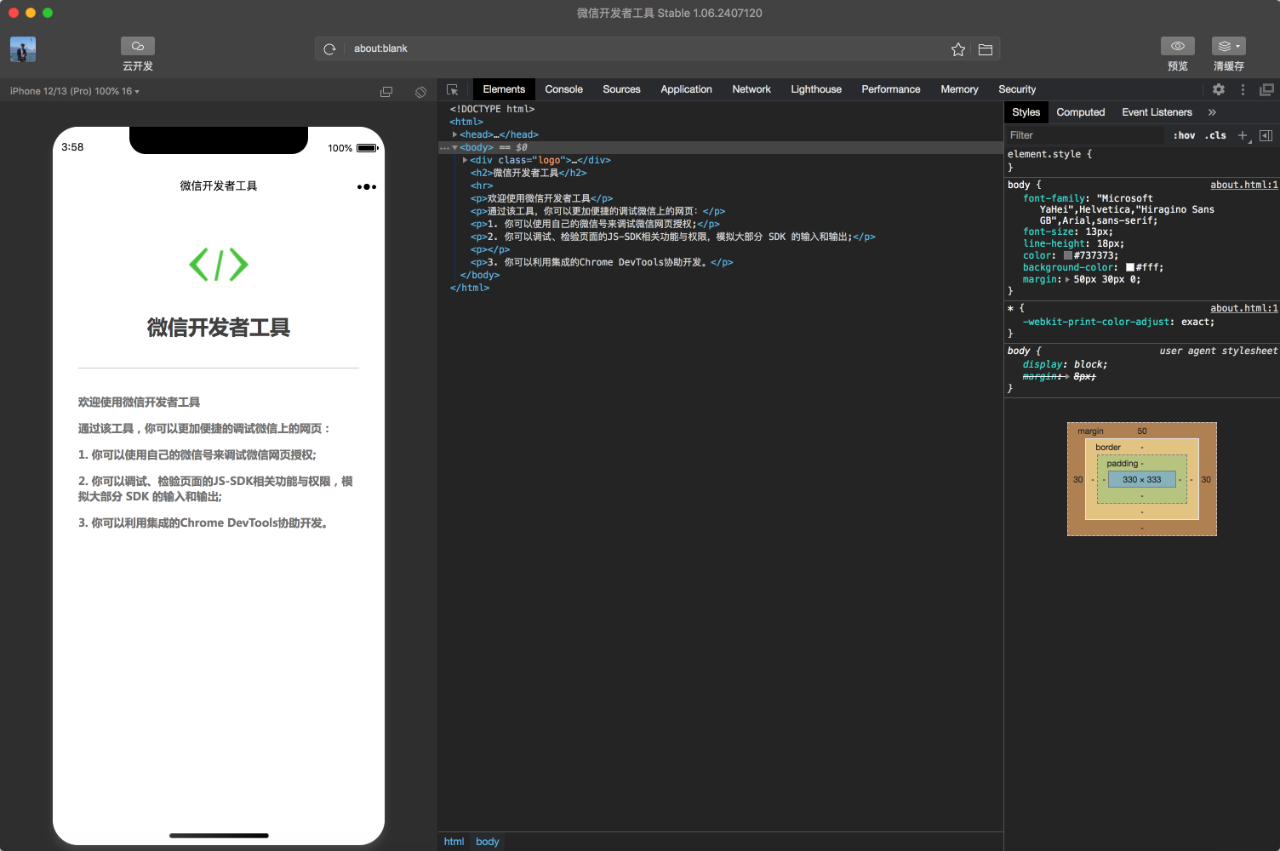
Task: Open the Sources tab
Action: pos(621,90)
